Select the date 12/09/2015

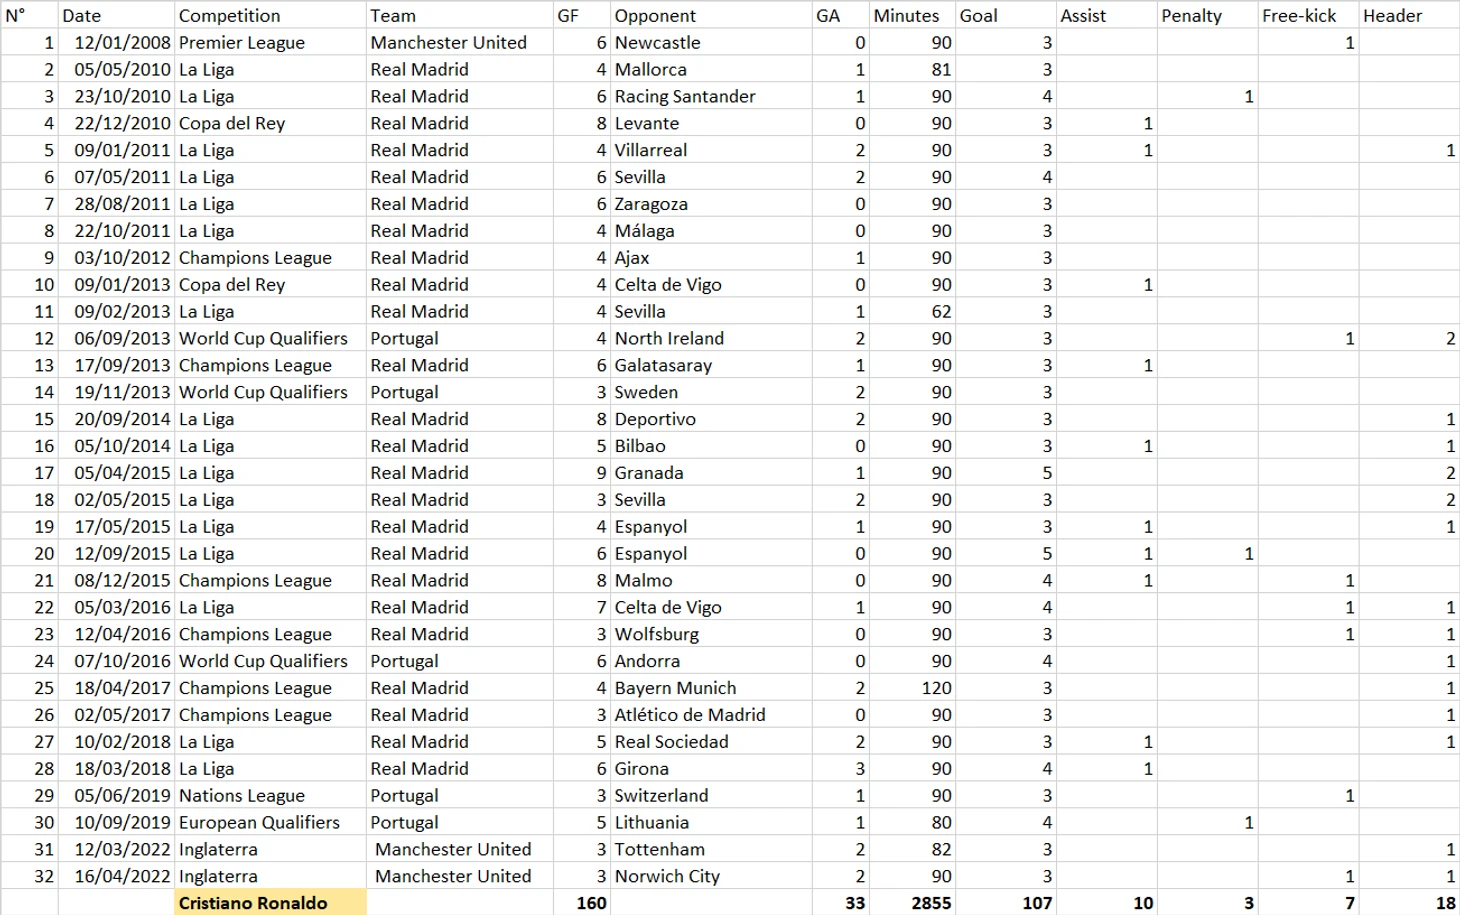117,554
